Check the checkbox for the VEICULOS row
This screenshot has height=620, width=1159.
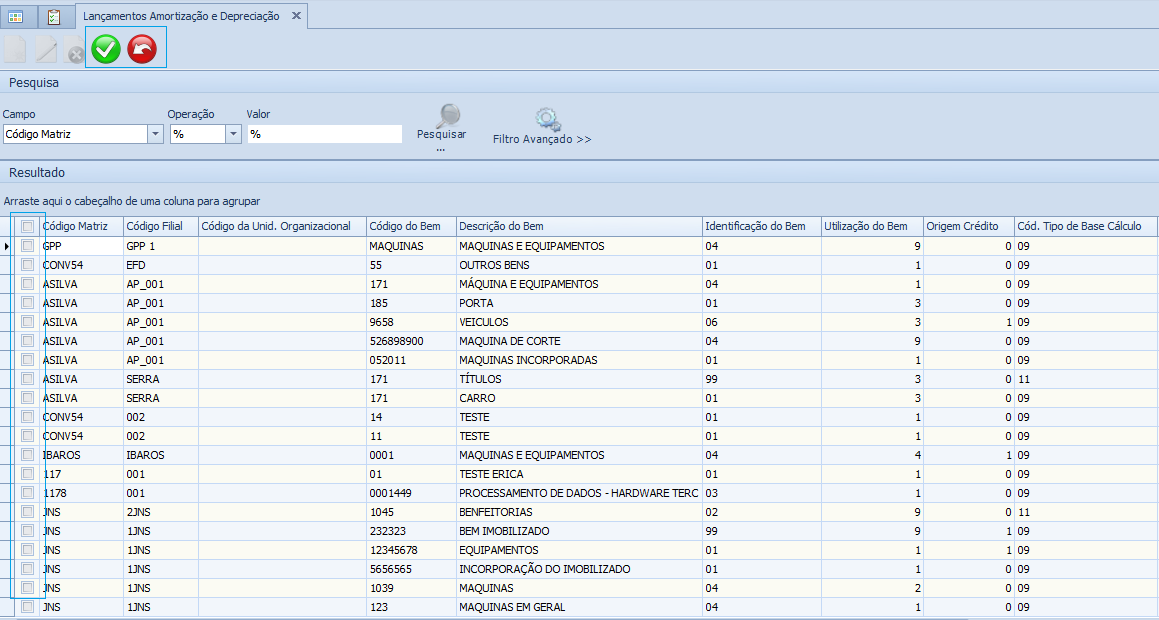[x=28, y=322]
